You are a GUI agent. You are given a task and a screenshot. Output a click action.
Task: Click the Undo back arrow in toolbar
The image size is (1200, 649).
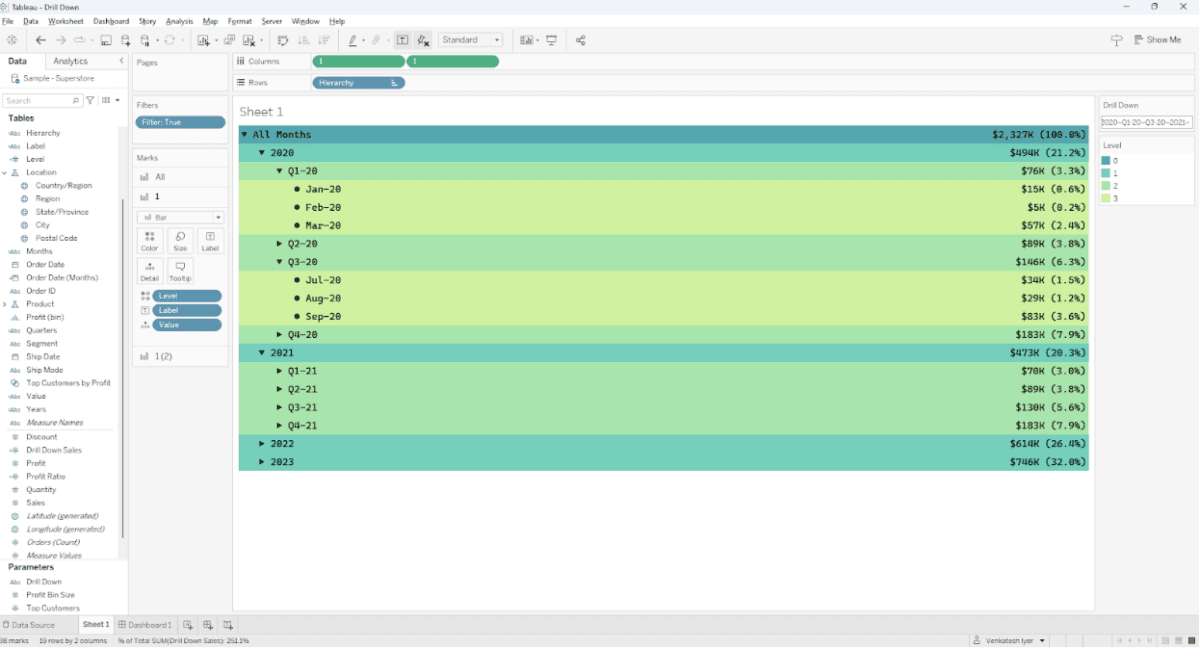pos(41,40)
